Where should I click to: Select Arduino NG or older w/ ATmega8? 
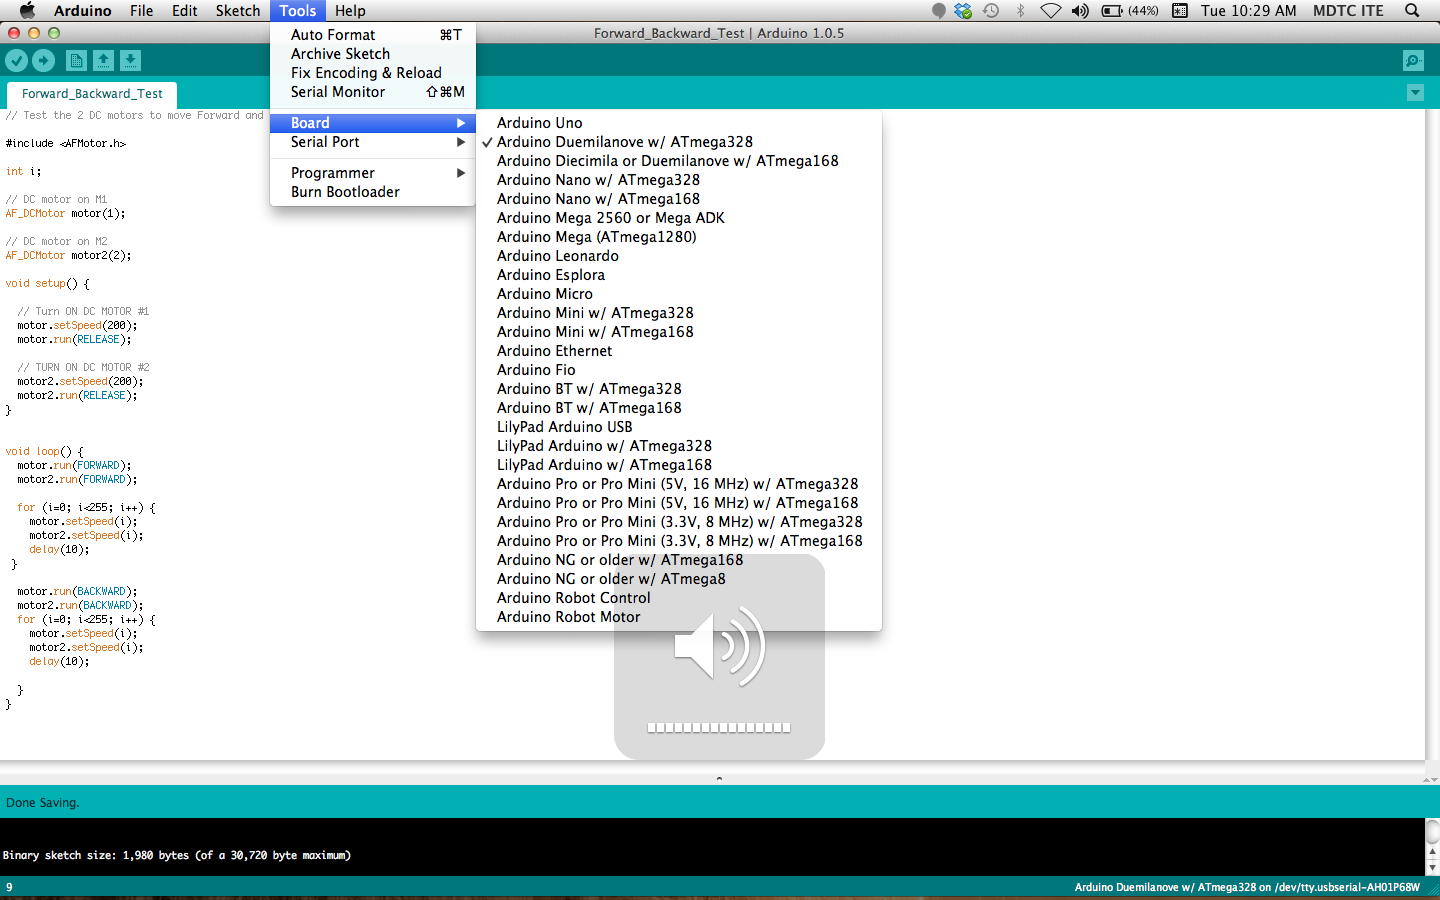tap(679, 579)
